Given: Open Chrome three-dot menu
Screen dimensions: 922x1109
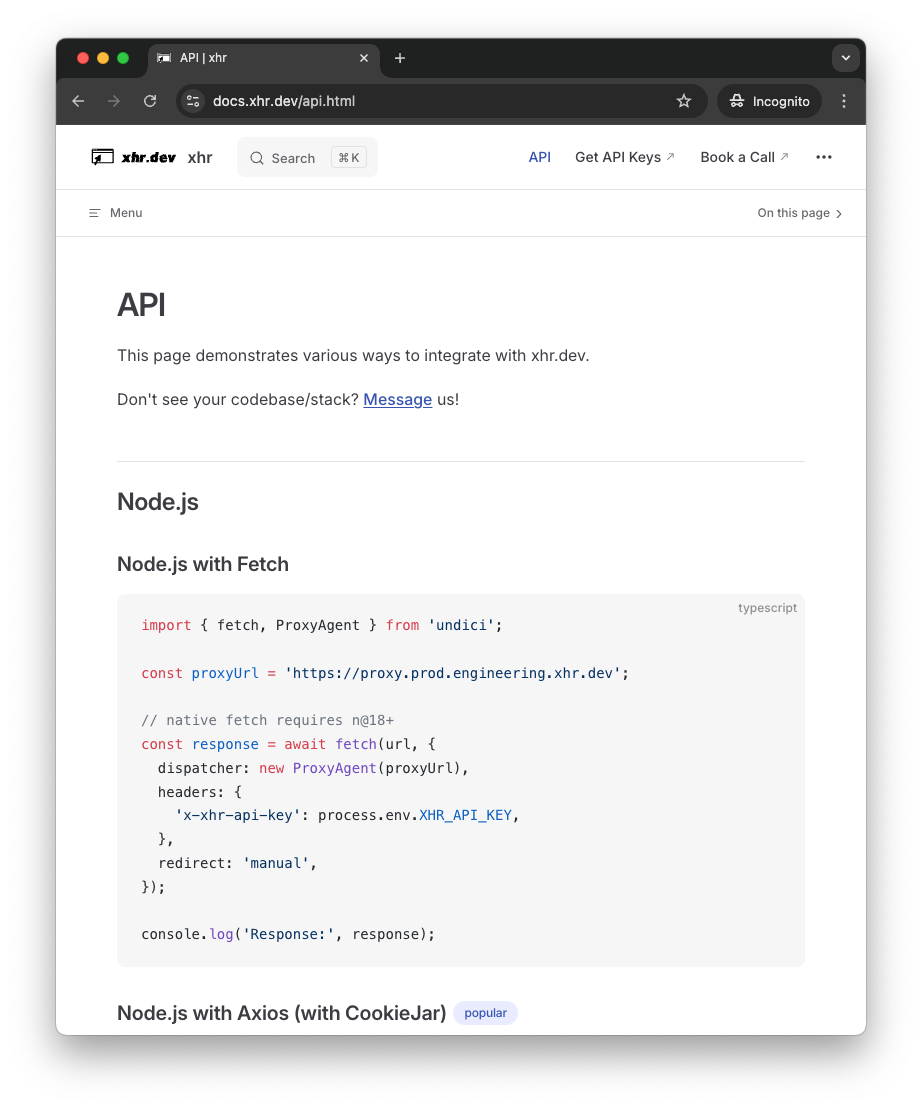Looking at the screenshot, I should [x=844, y=101].
